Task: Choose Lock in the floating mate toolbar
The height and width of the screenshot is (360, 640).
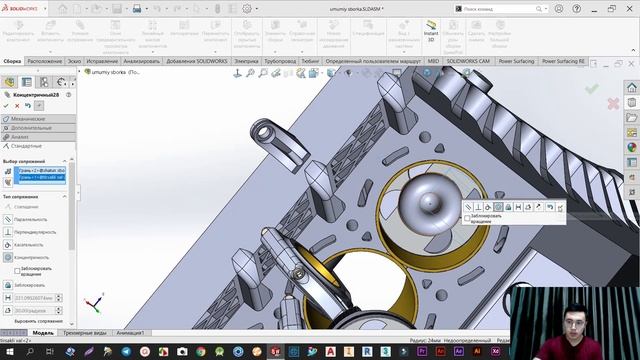Action: click(508, 207)
